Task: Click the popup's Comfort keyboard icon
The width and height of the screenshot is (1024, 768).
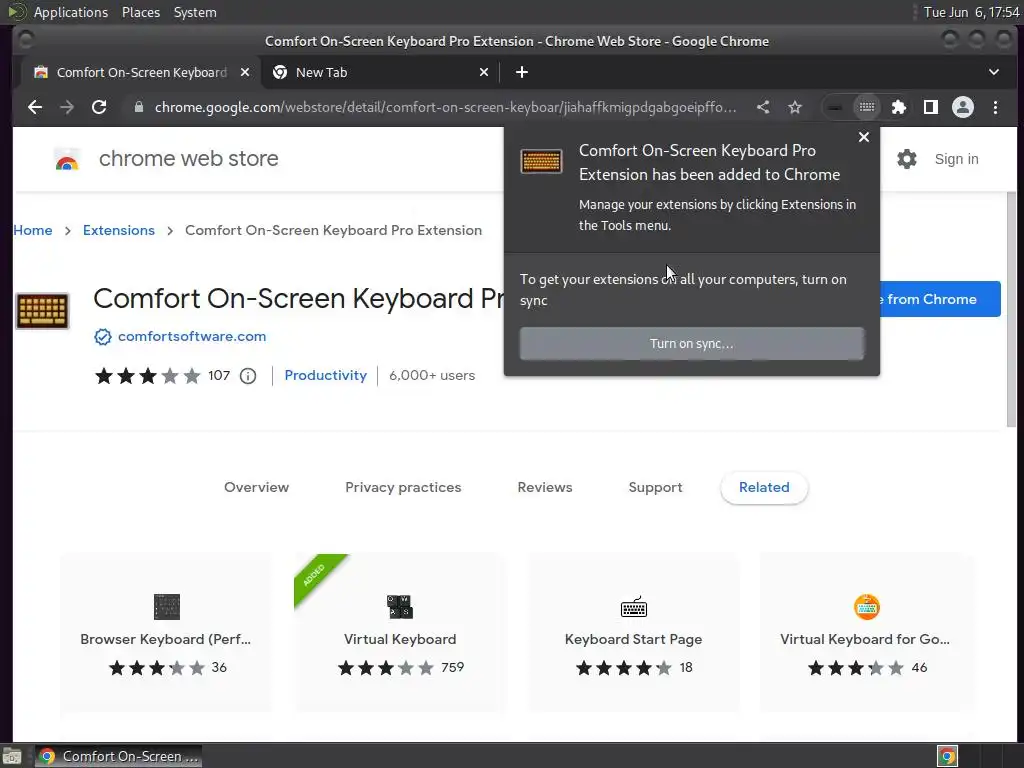Action: point(541,161)
